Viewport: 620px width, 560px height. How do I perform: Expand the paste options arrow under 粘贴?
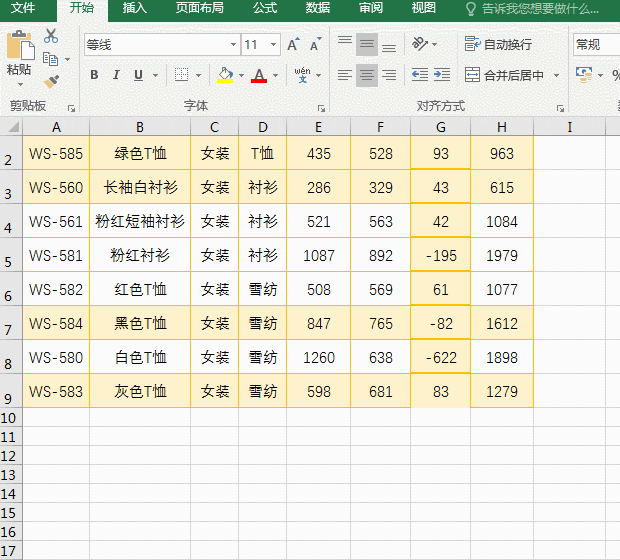coord(20,84)
